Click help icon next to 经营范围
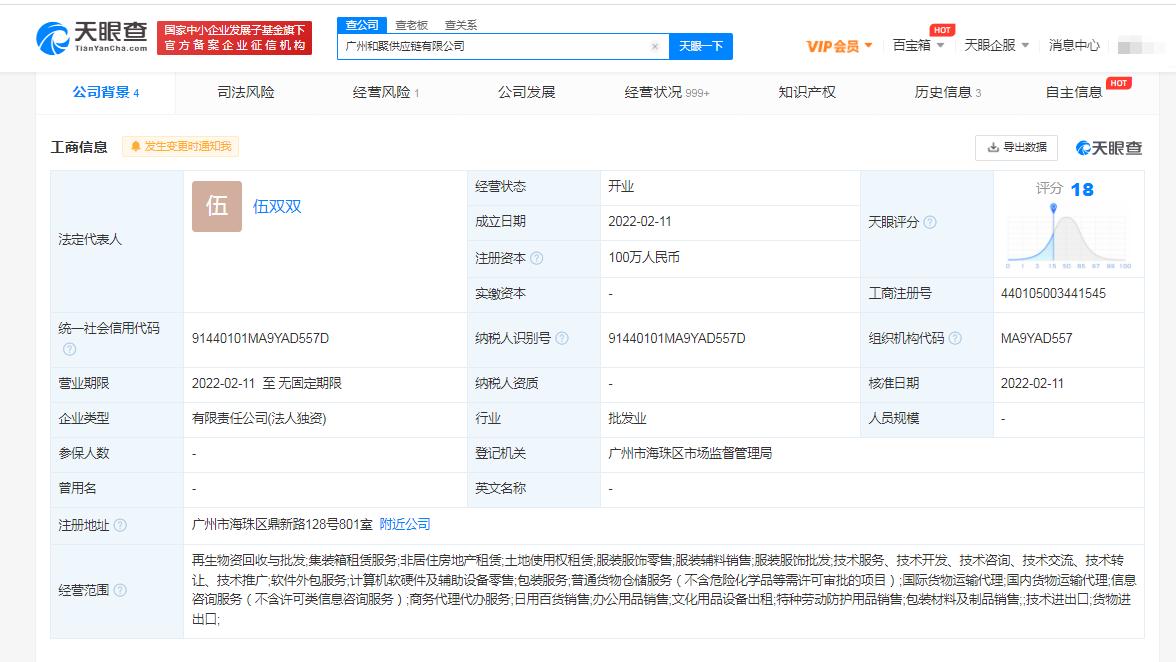The width and height of the screenshot is (1176, 662). (120, 590)
